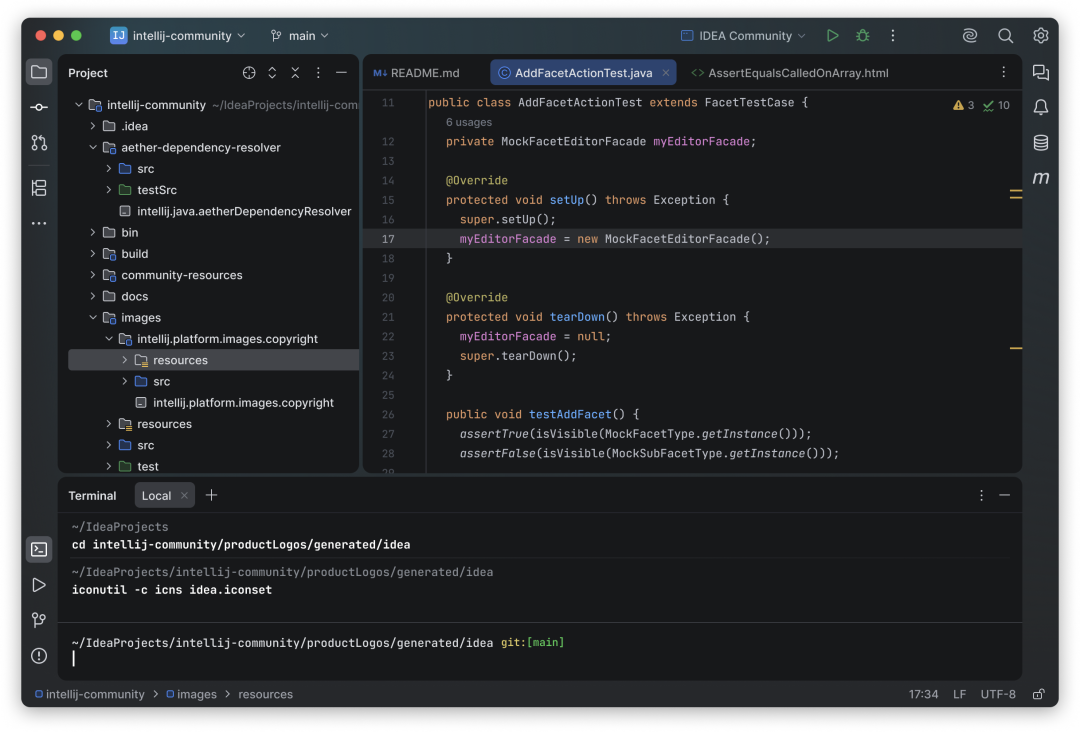The image size is (1080, 732).
Task: Expand the src folder under aether-dependency-resolver
Action: pos(108,168)
